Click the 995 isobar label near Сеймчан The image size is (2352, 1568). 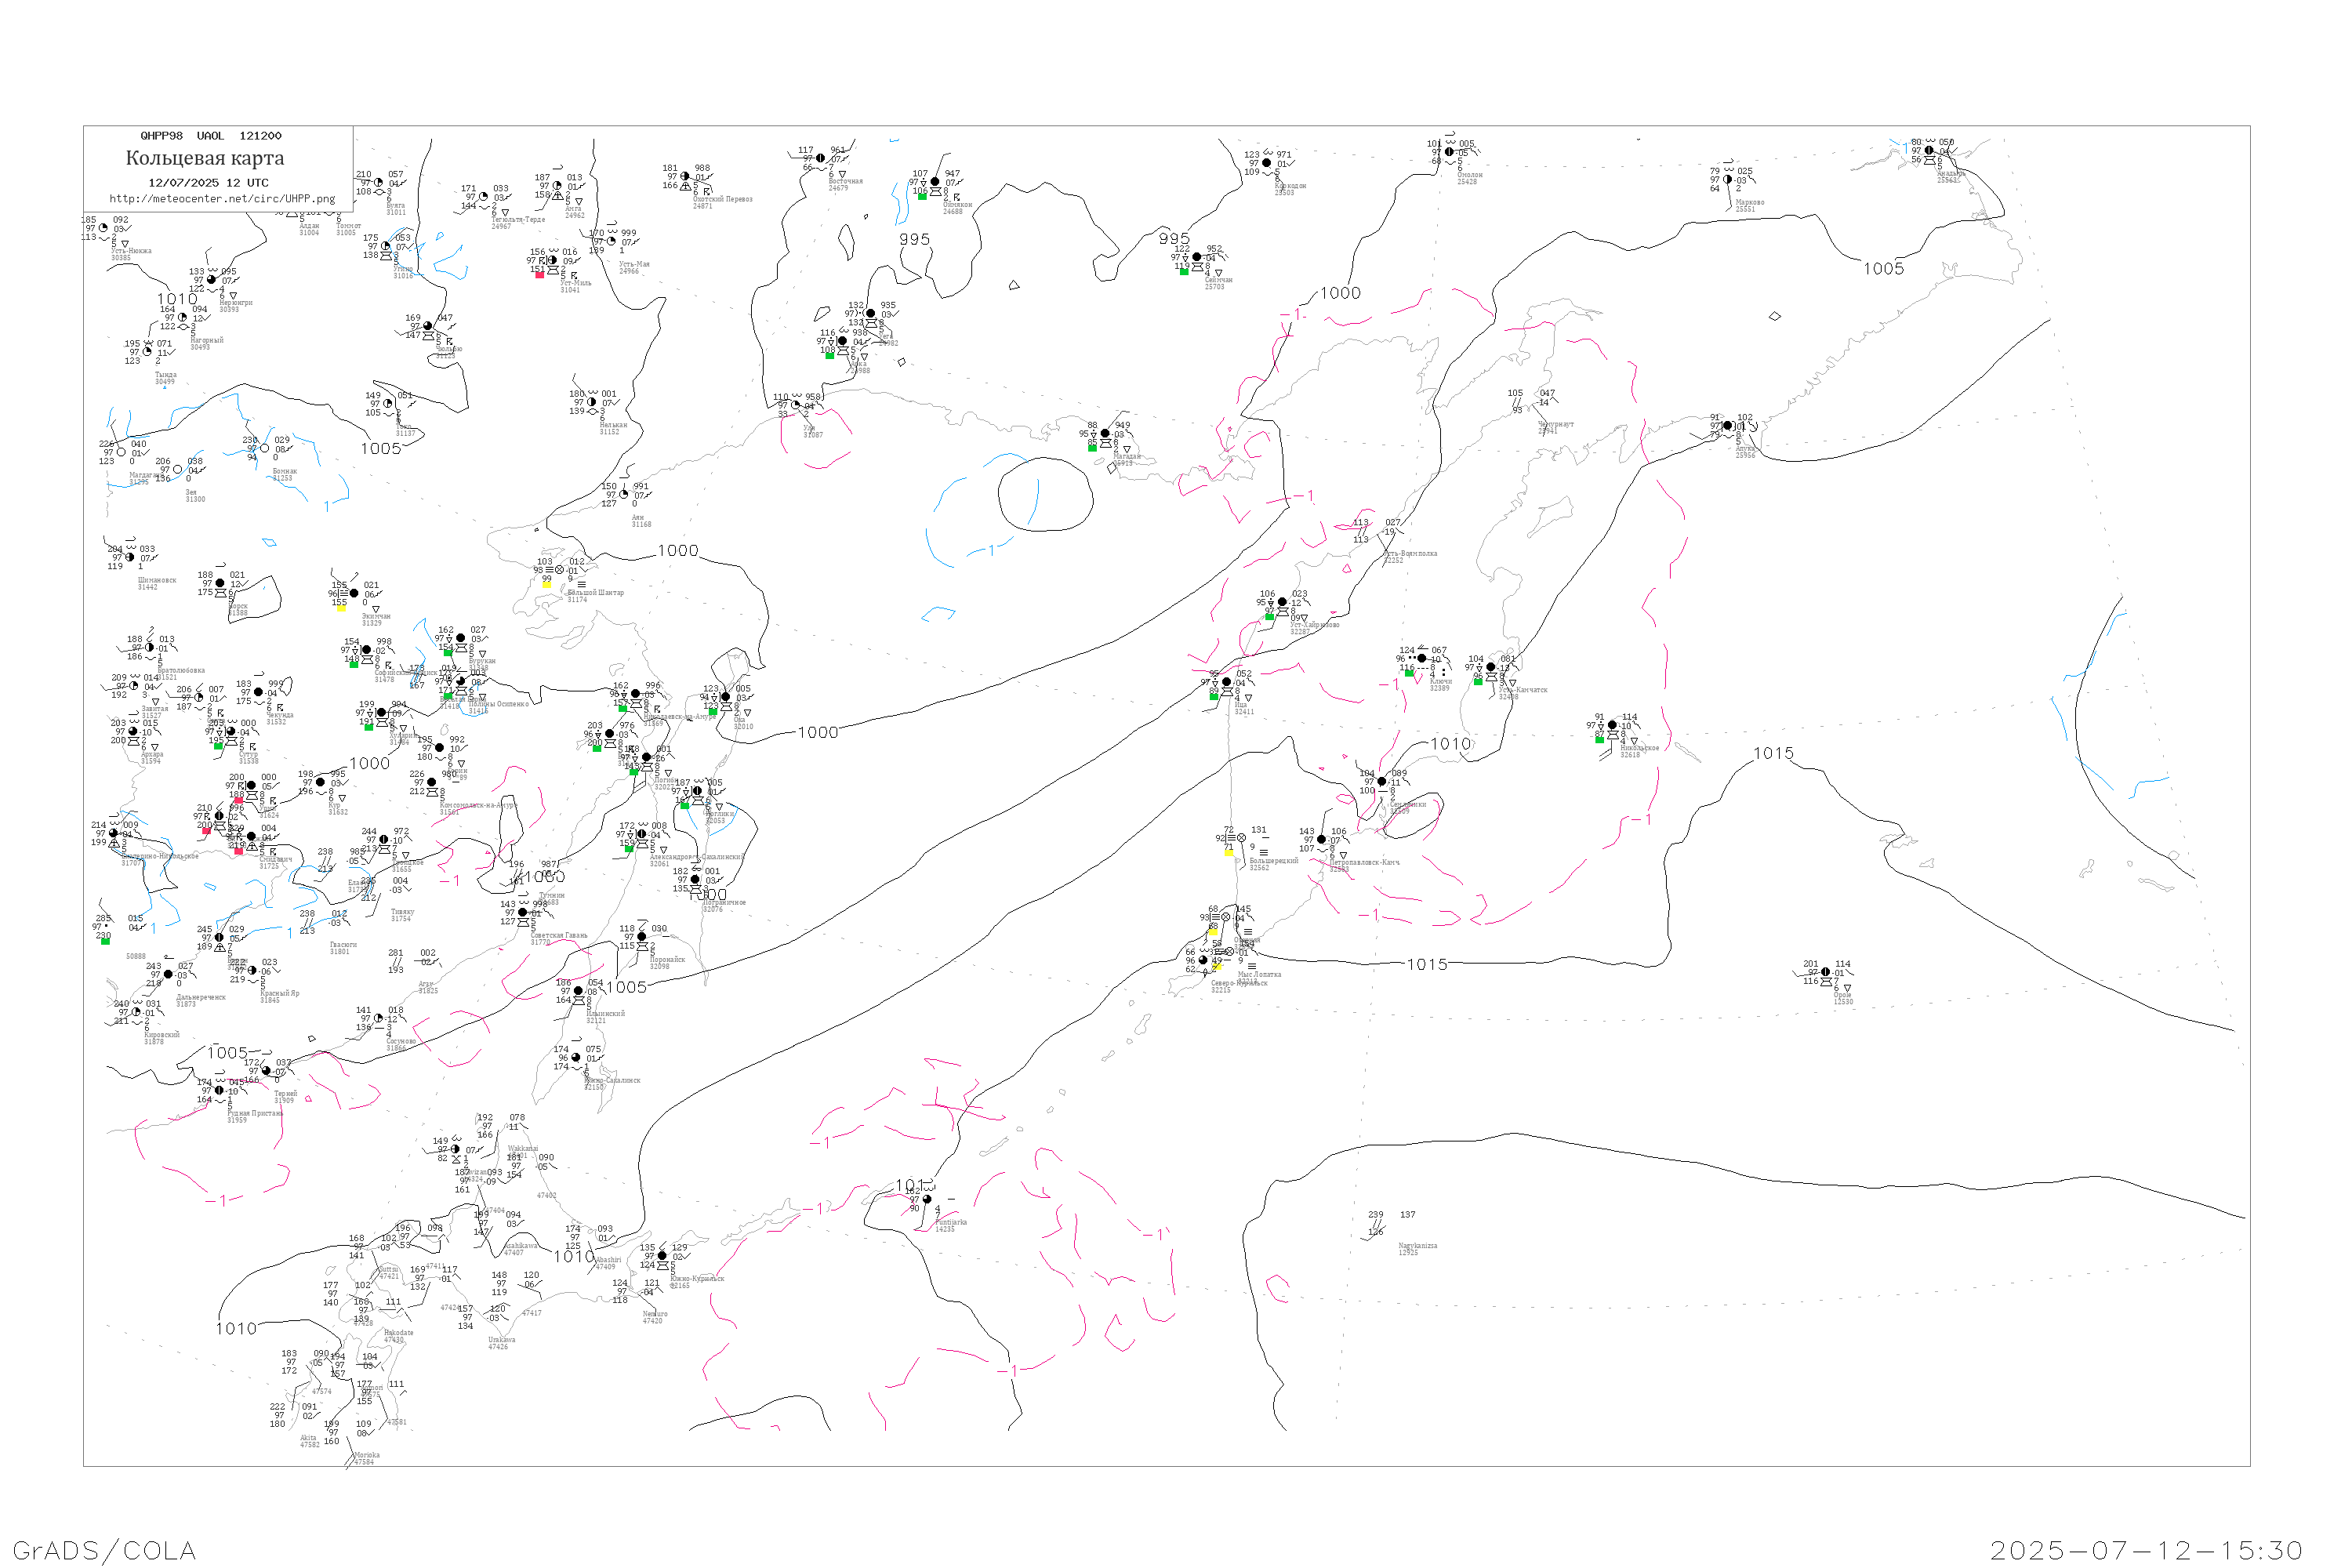pyautogui.click(x=1174, y=239)
